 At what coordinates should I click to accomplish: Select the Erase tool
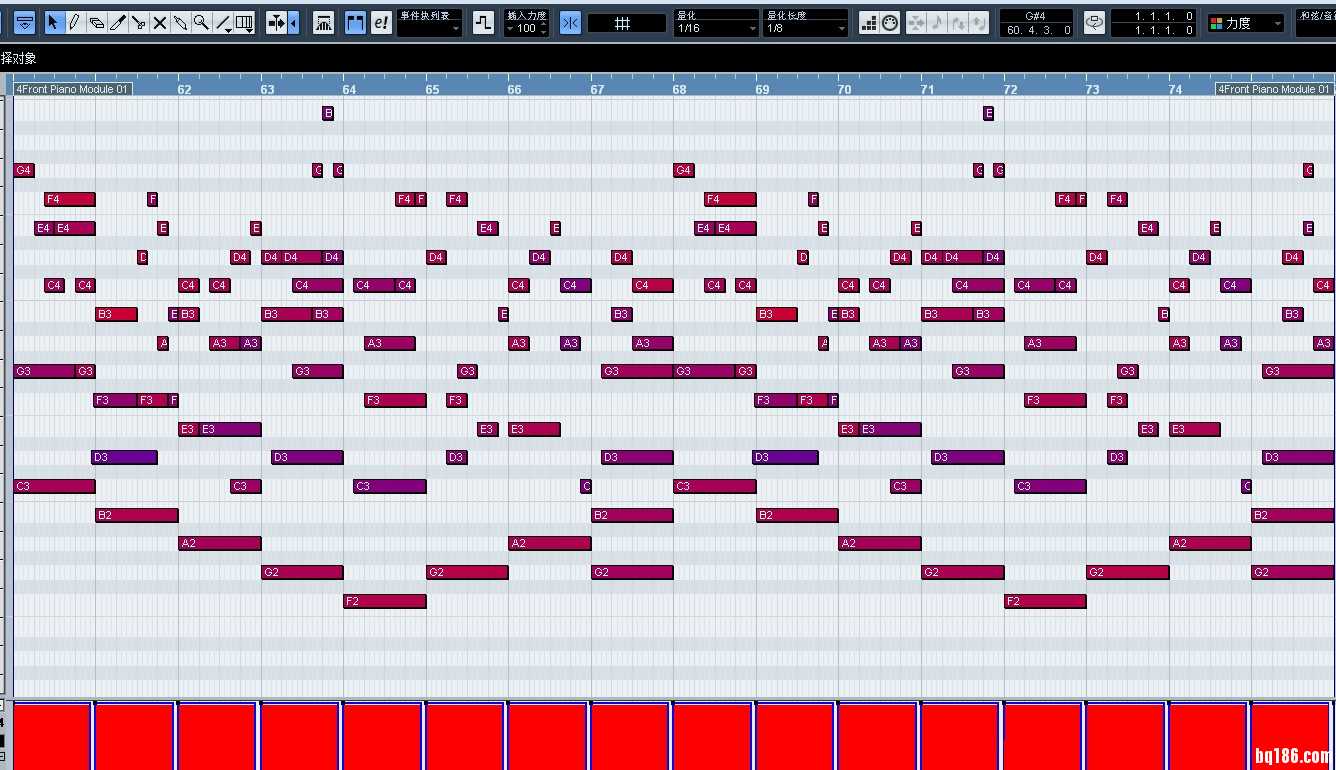tap(96, 22)
